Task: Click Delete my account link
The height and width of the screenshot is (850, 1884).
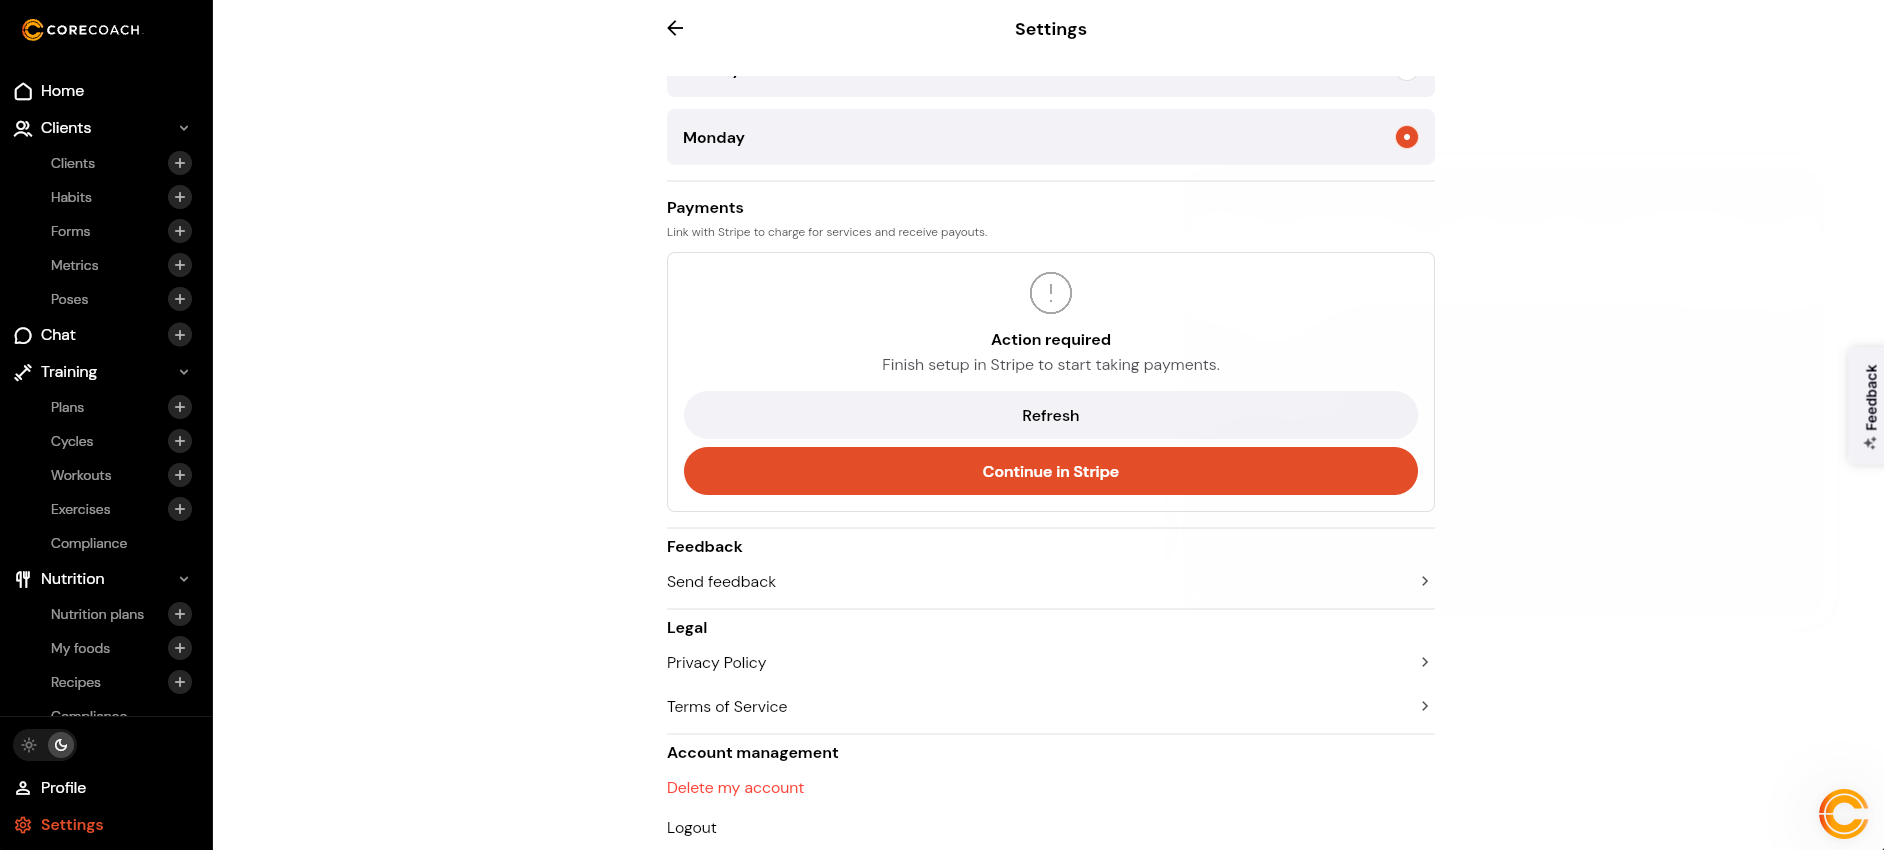Action: [735, 788]
